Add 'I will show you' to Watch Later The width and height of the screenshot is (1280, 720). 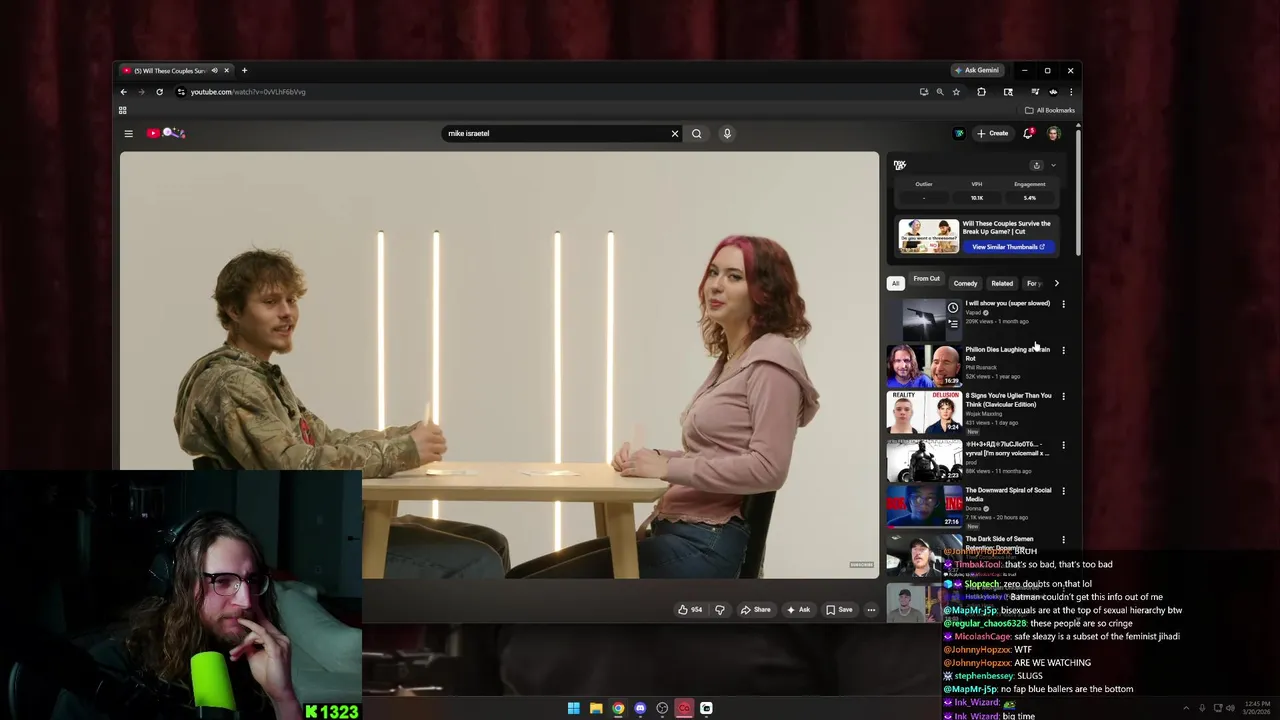953,308
